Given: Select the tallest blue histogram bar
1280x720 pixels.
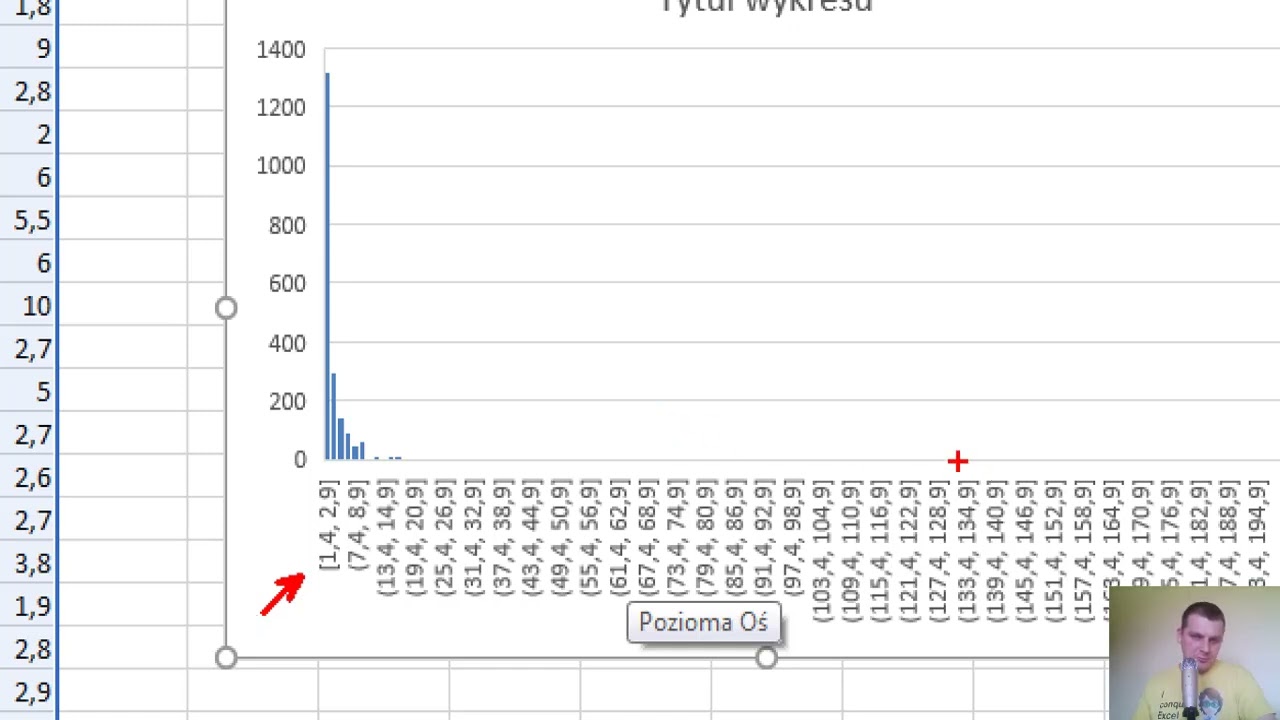Looking at the screenshot, I should 327,266.
